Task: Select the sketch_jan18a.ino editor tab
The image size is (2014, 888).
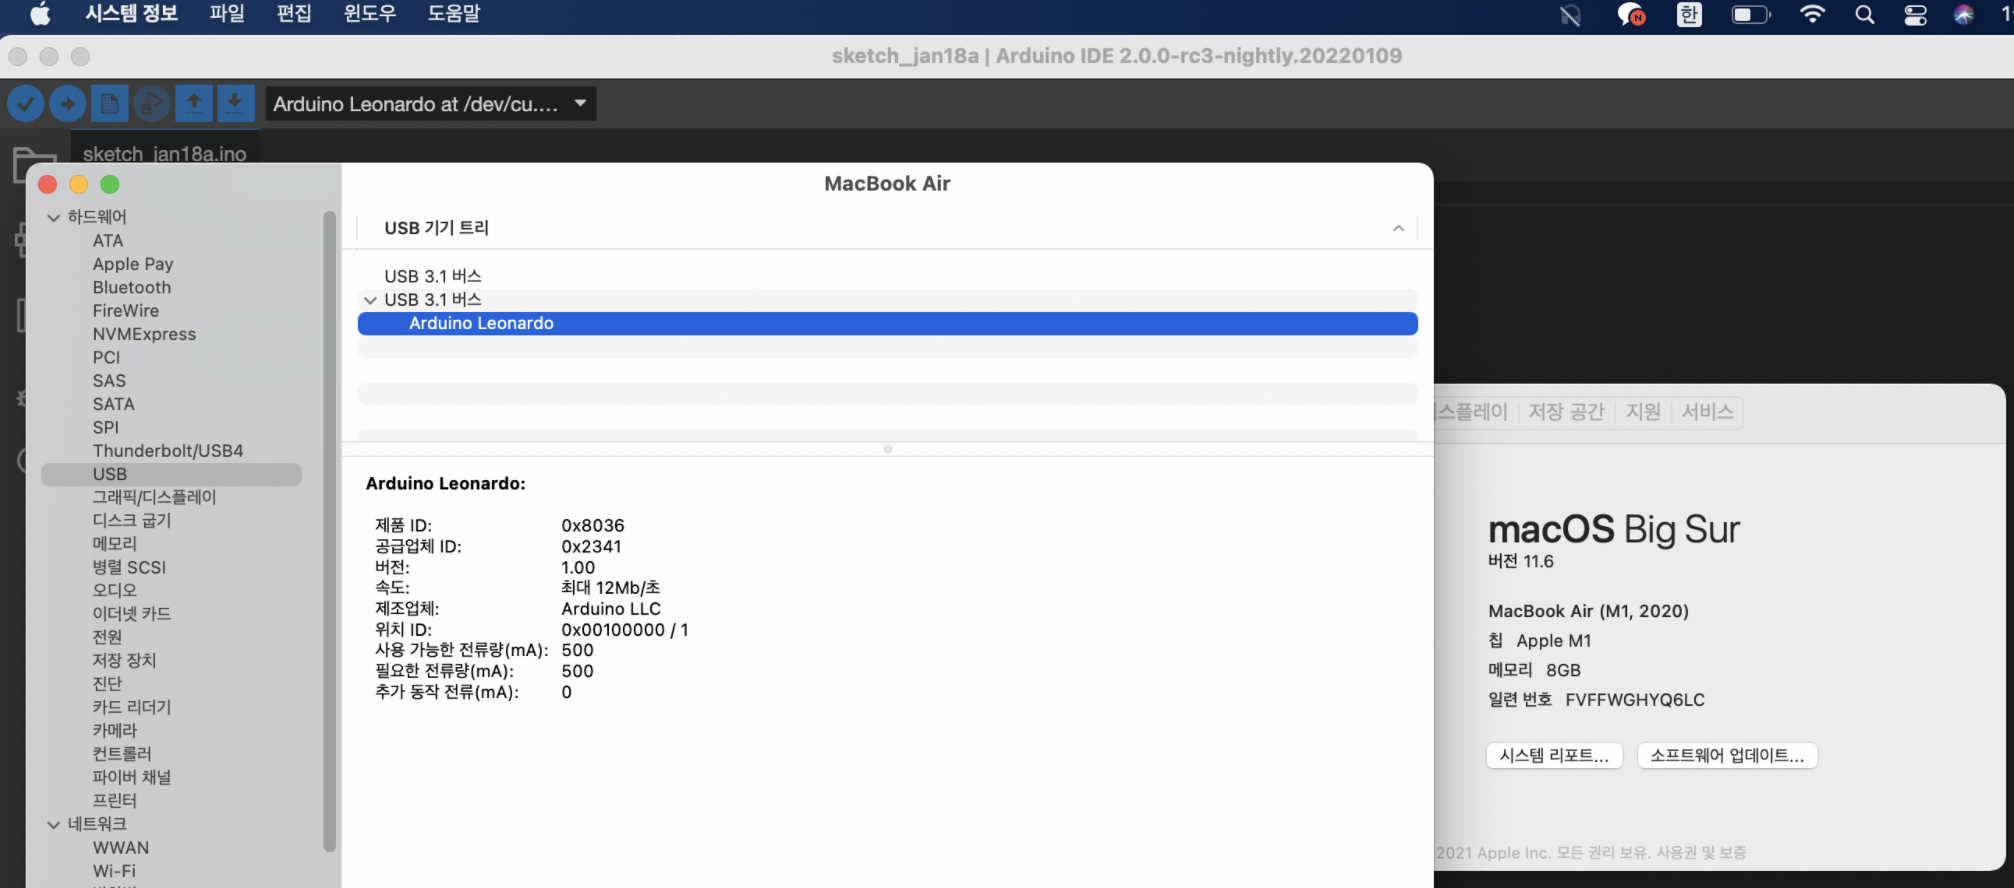Action: click(x=165, y=153)
